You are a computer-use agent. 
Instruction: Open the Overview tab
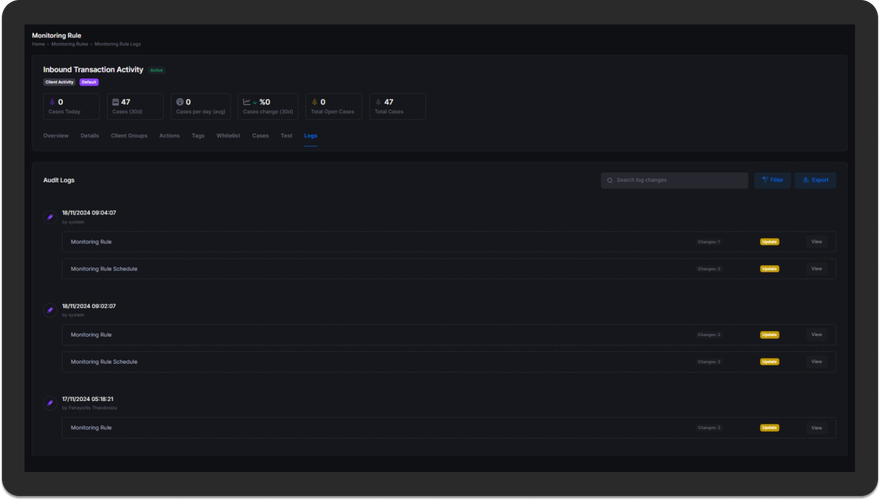point(56,136)
